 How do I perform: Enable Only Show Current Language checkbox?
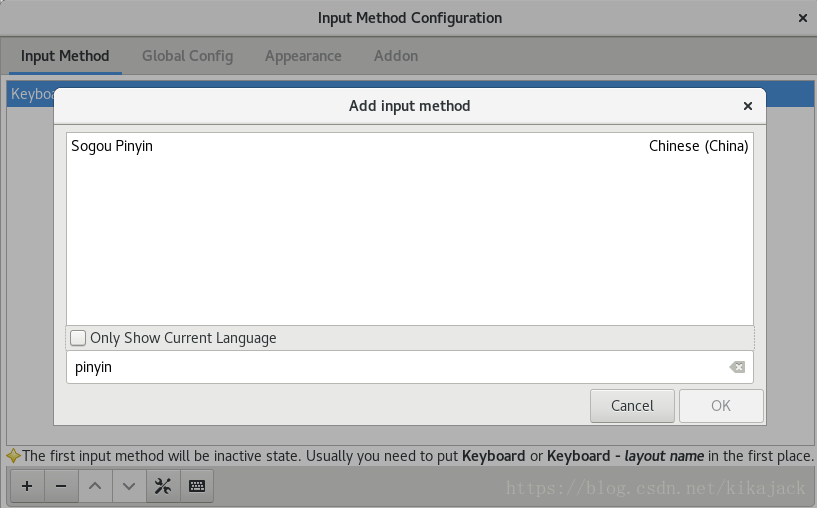tap(78, 338)
